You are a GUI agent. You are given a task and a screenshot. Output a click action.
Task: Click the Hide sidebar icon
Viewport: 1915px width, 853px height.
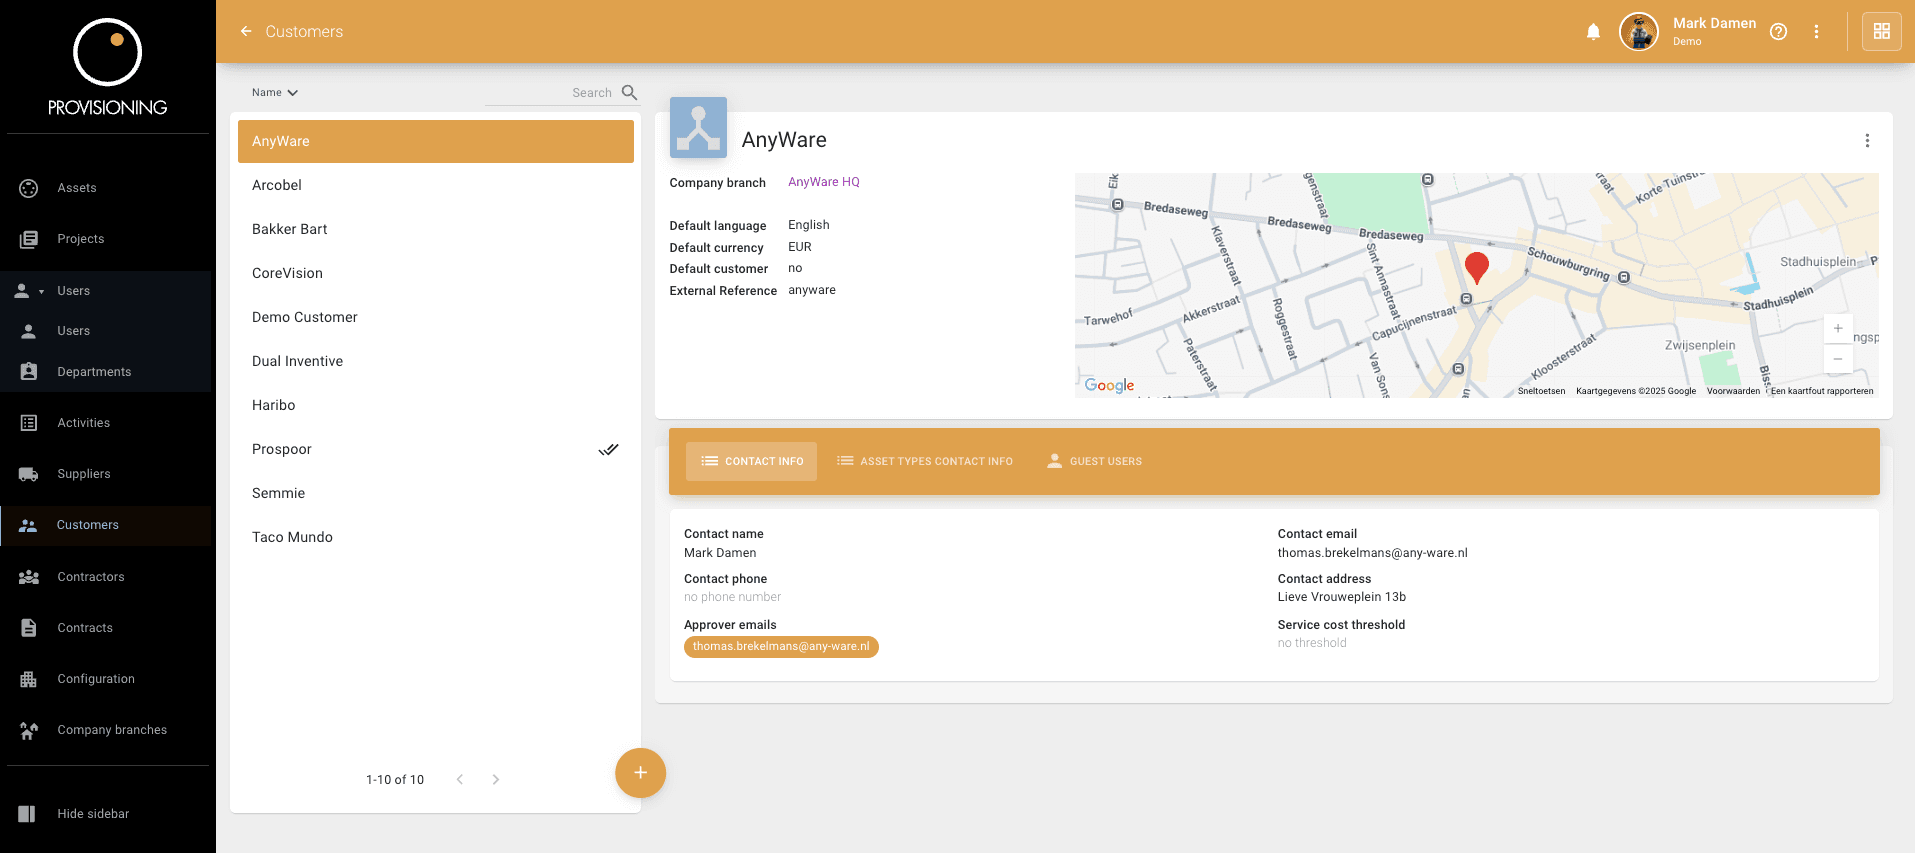pos(27,814)
